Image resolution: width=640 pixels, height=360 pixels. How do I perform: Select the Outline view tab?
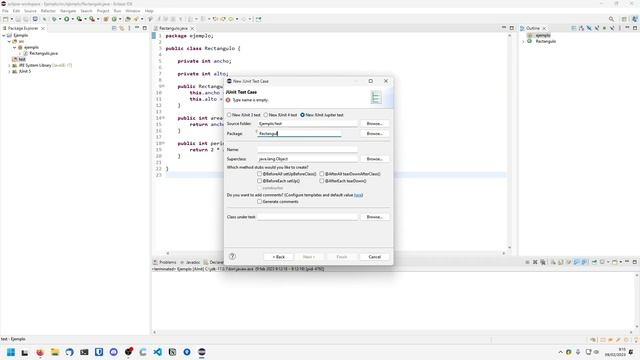[x=532, y=28]
